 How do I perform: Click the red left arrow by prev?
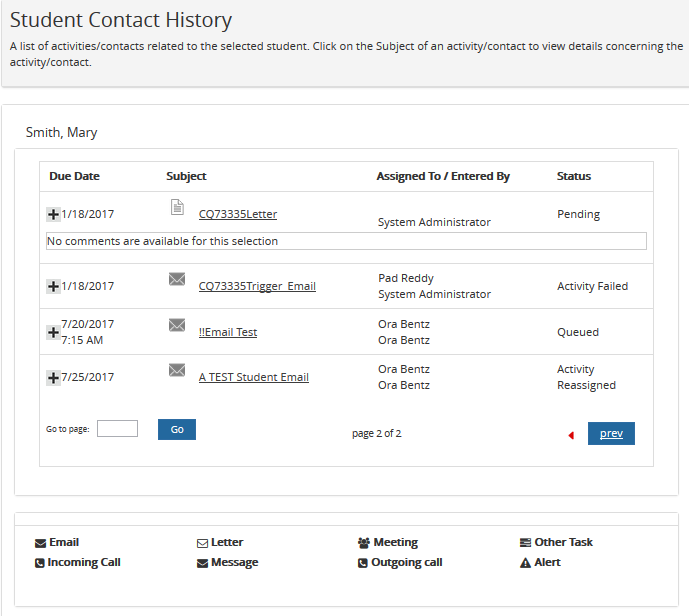[571, 435]
